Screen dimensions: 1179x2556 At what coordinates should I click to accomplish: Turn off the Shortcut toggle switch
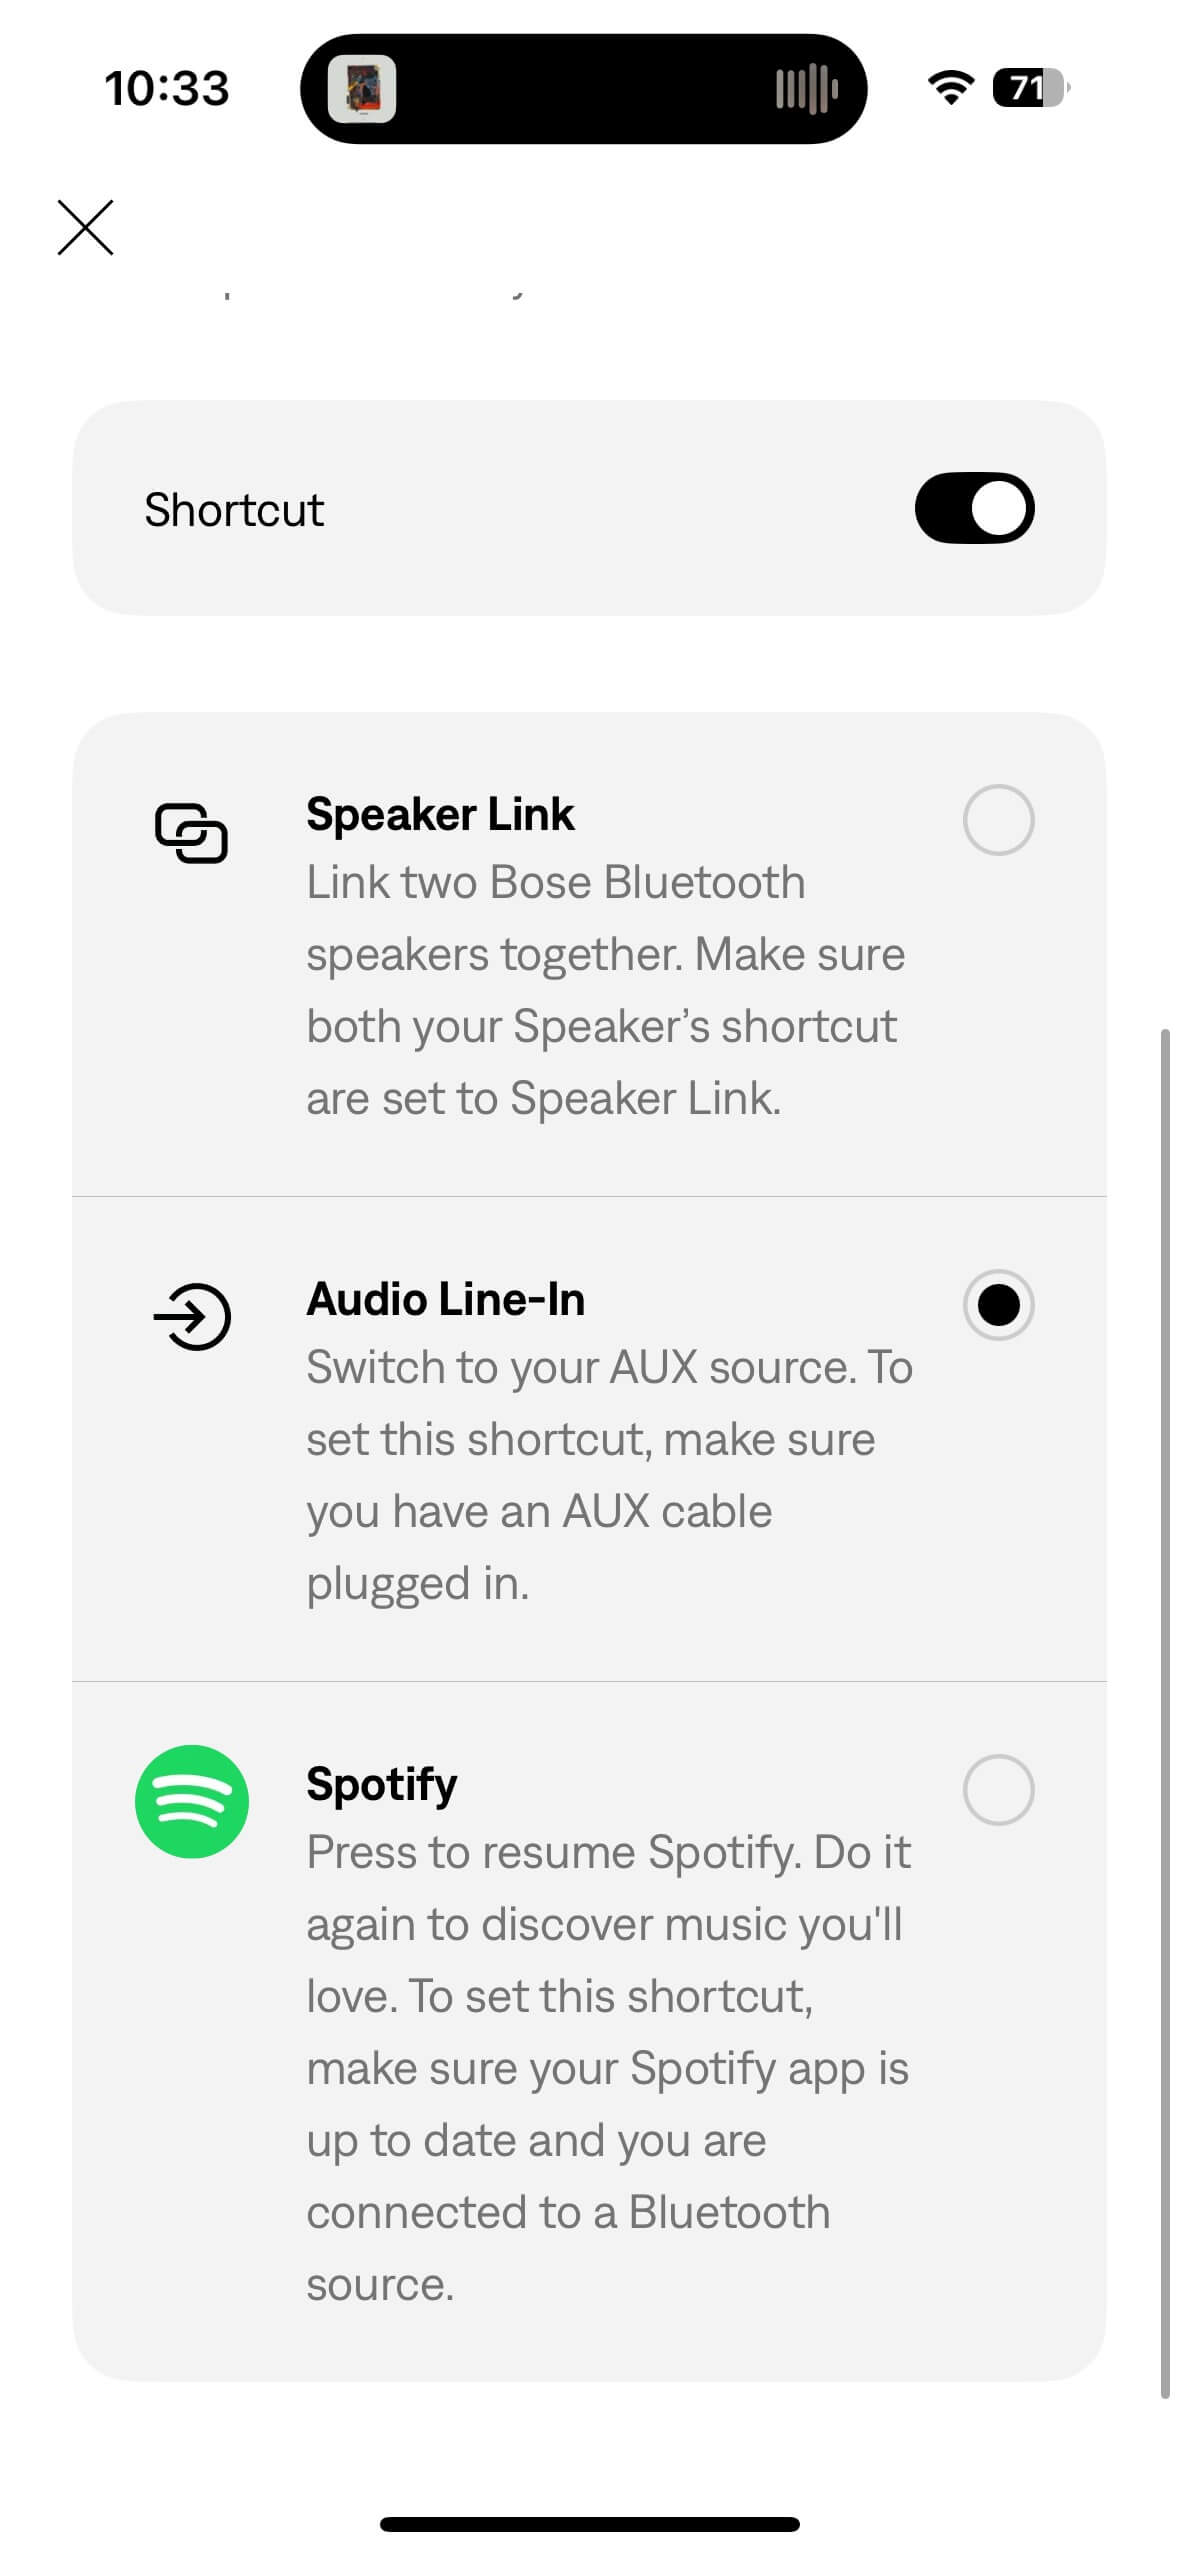(973, 508)
